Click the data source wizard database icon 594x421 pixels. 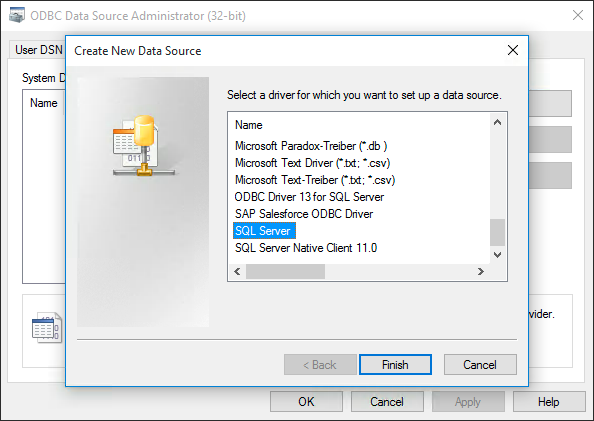coord(144,146)
